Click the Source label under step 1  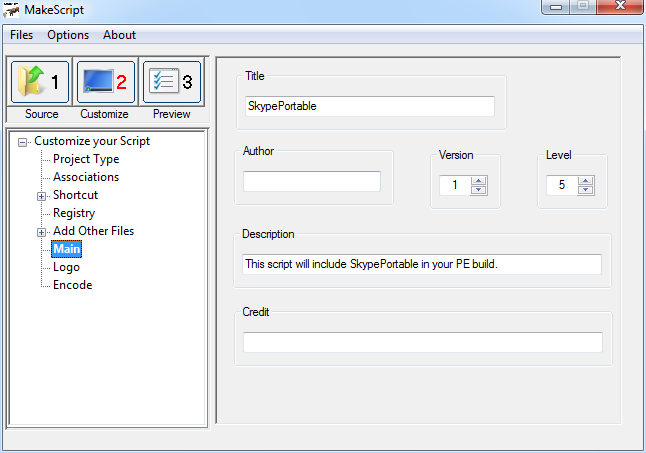click(42, 114)
